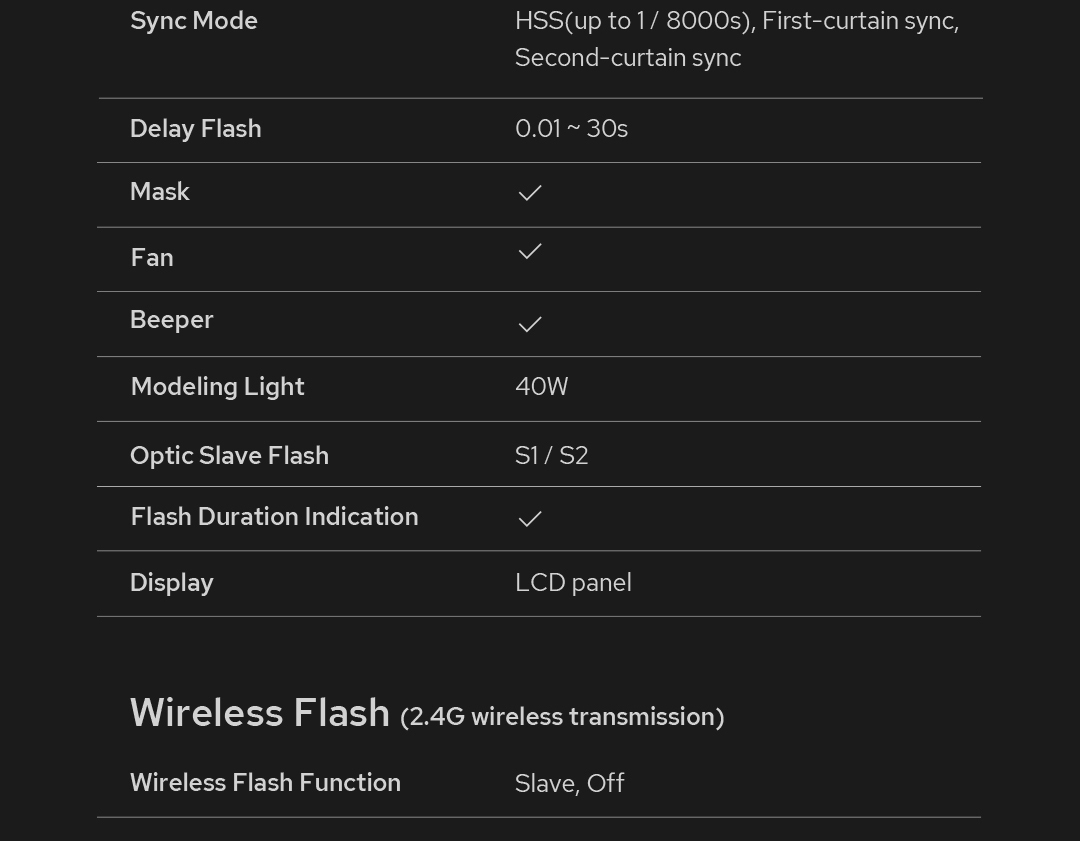Select the Delay Flash label
1080x841 pixels.
pyautogui.click(x=196, y=129)
